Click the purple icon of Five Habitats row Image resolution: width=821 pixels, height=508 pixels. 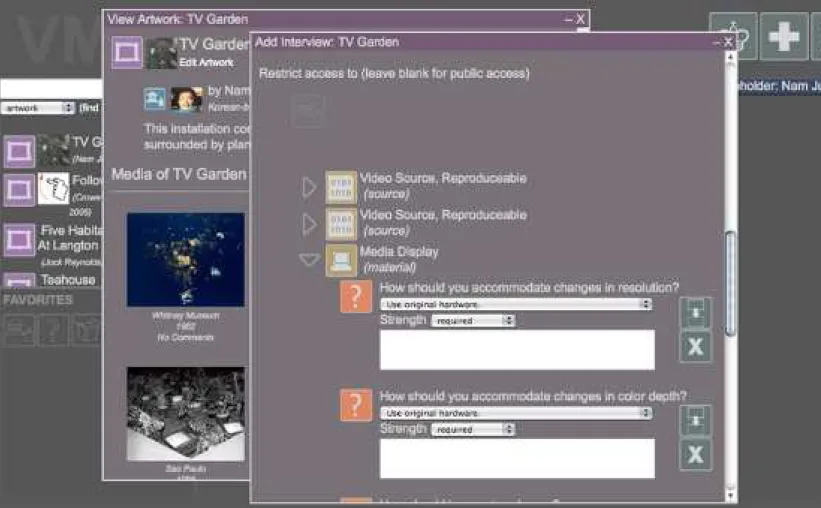click(x=19, y=240)
